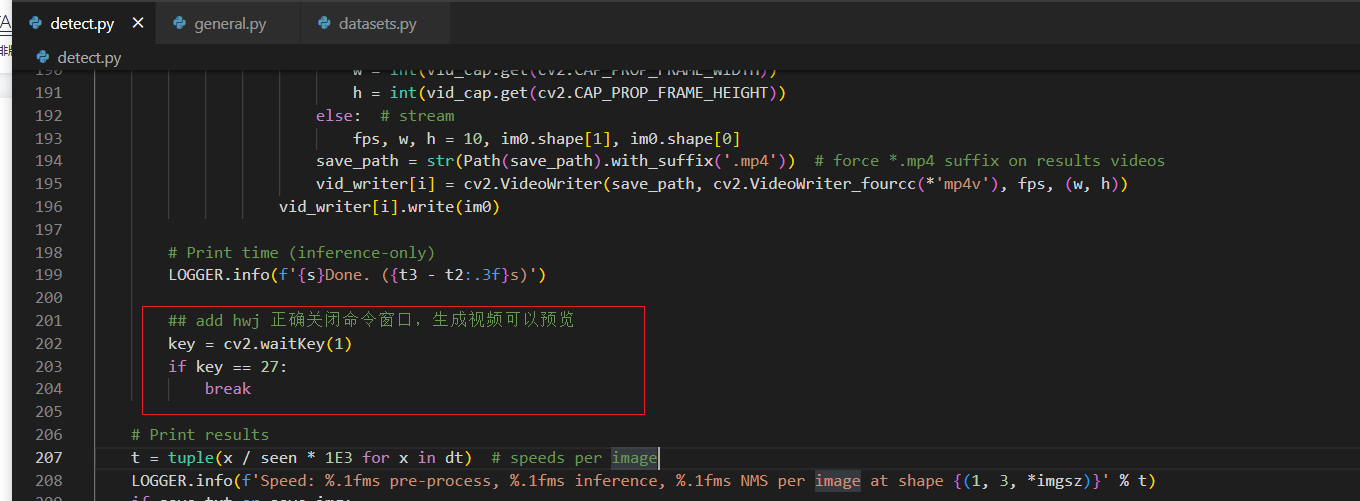Screen dimensions: 1360x501
Task: Click line number 202 in the gutter
Action: coord(48,343)
